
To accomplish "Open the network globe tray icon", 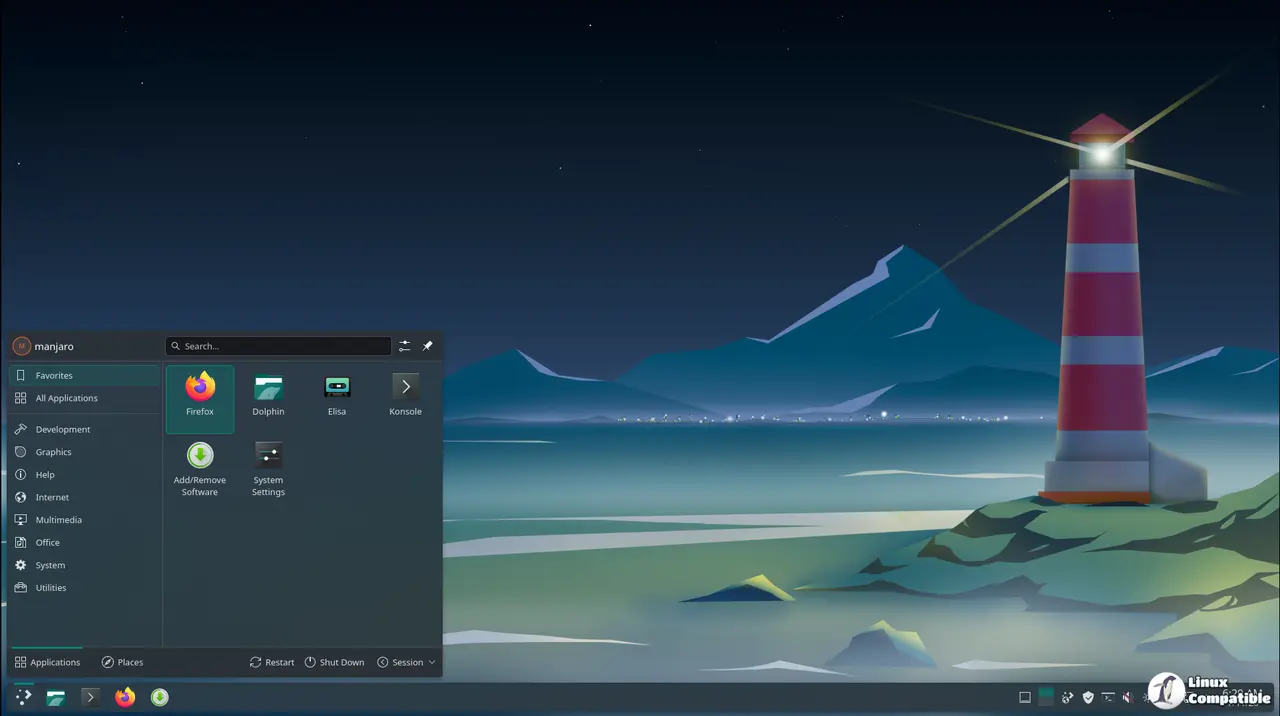I will click(x=1067, y=697).
